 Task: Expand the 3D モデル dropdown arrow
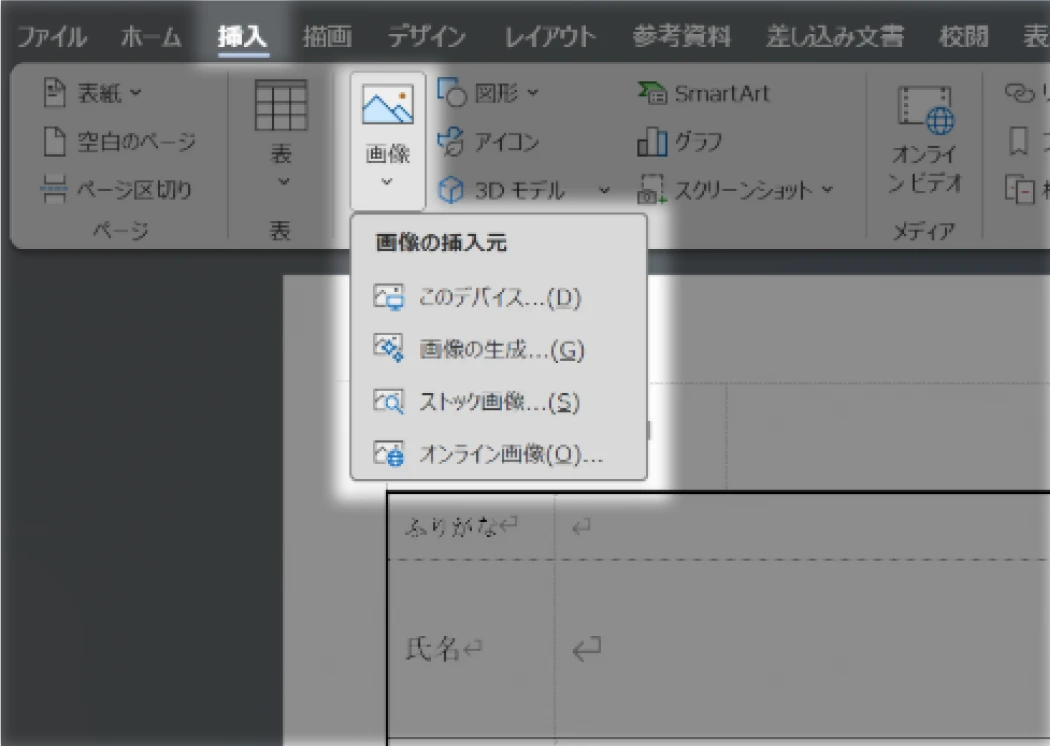[x=603, y=190]
